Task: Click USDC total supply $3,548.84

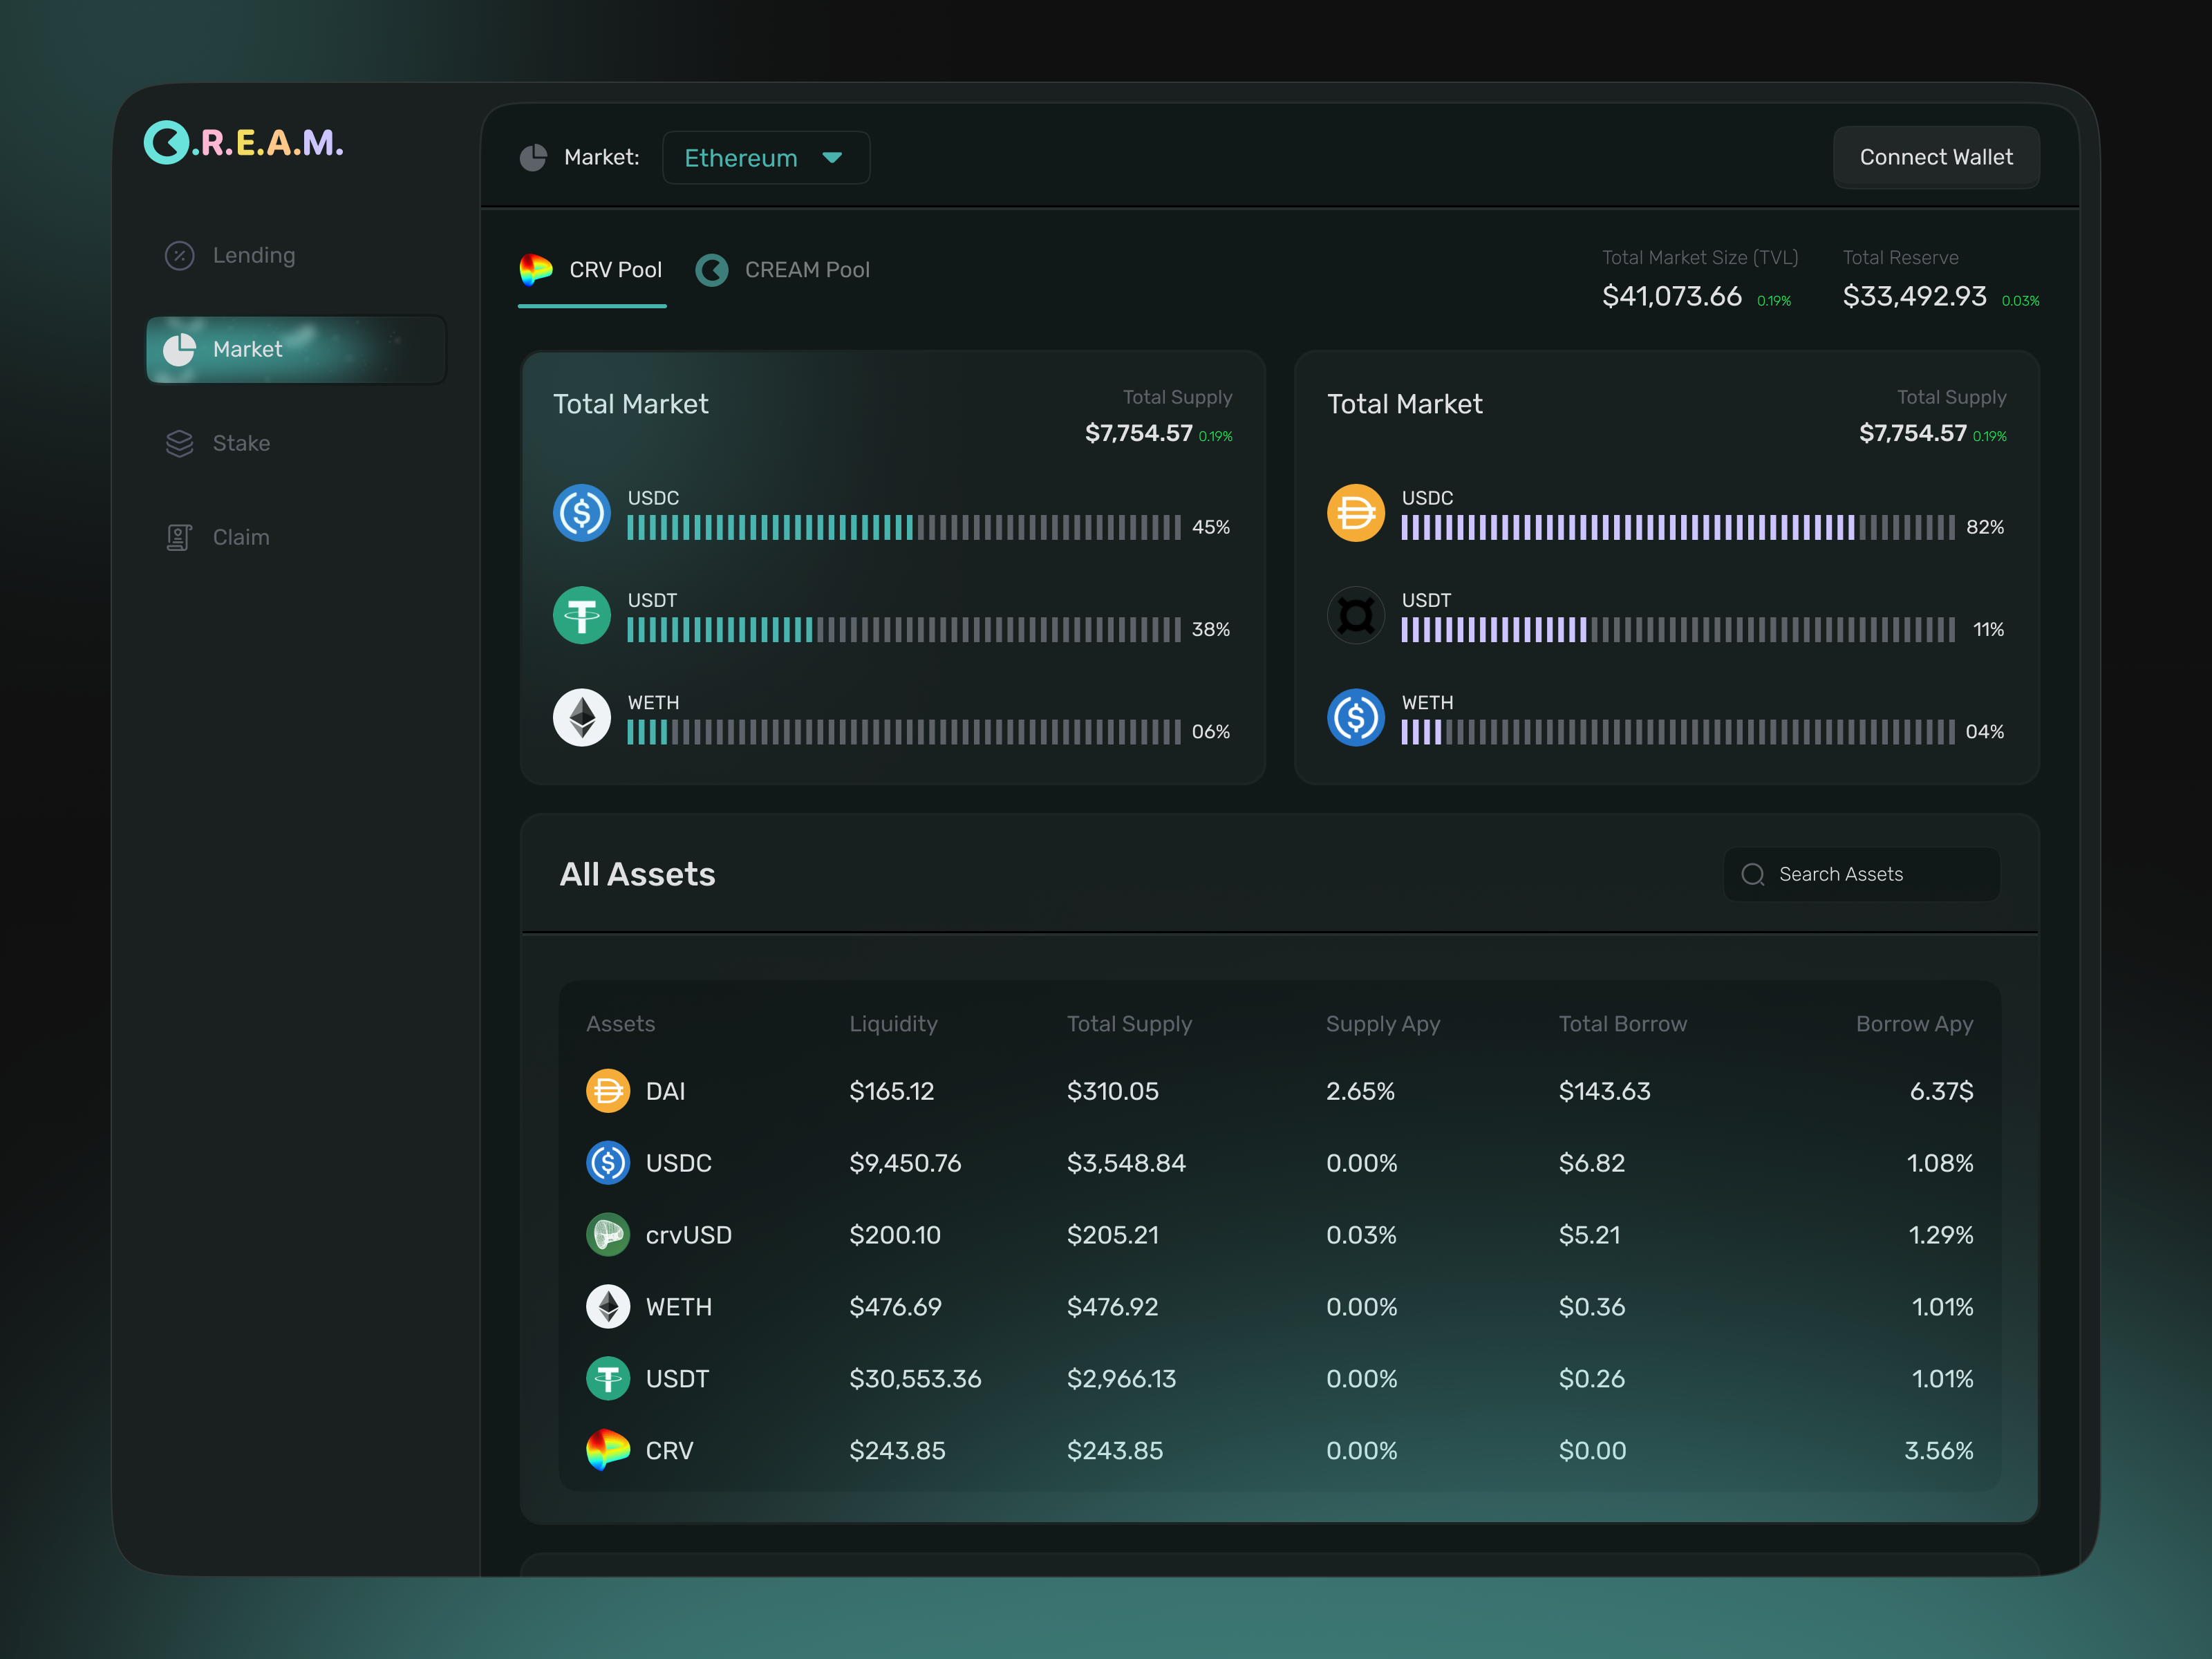Action: pyautogui.click(x=1126, y=1163)
